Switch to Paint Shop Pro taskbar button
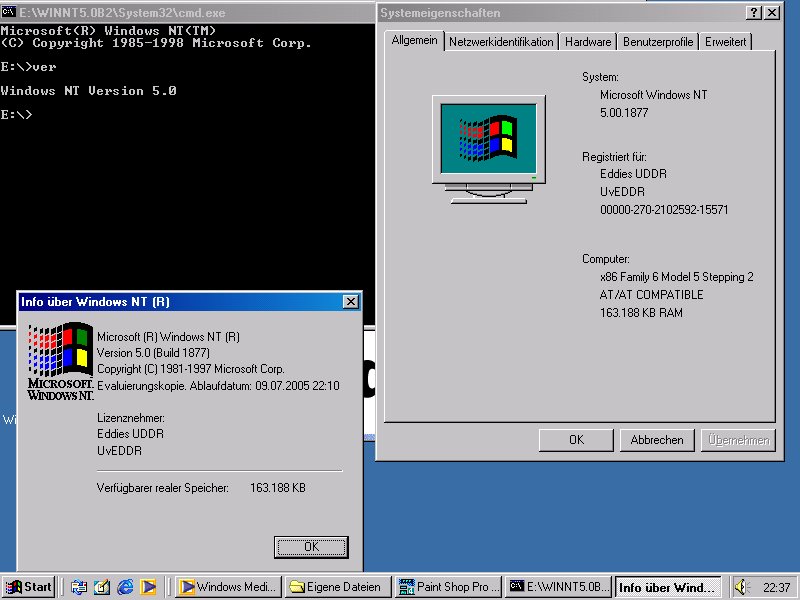This screenshot has width=800, height=600. [447, 587]
